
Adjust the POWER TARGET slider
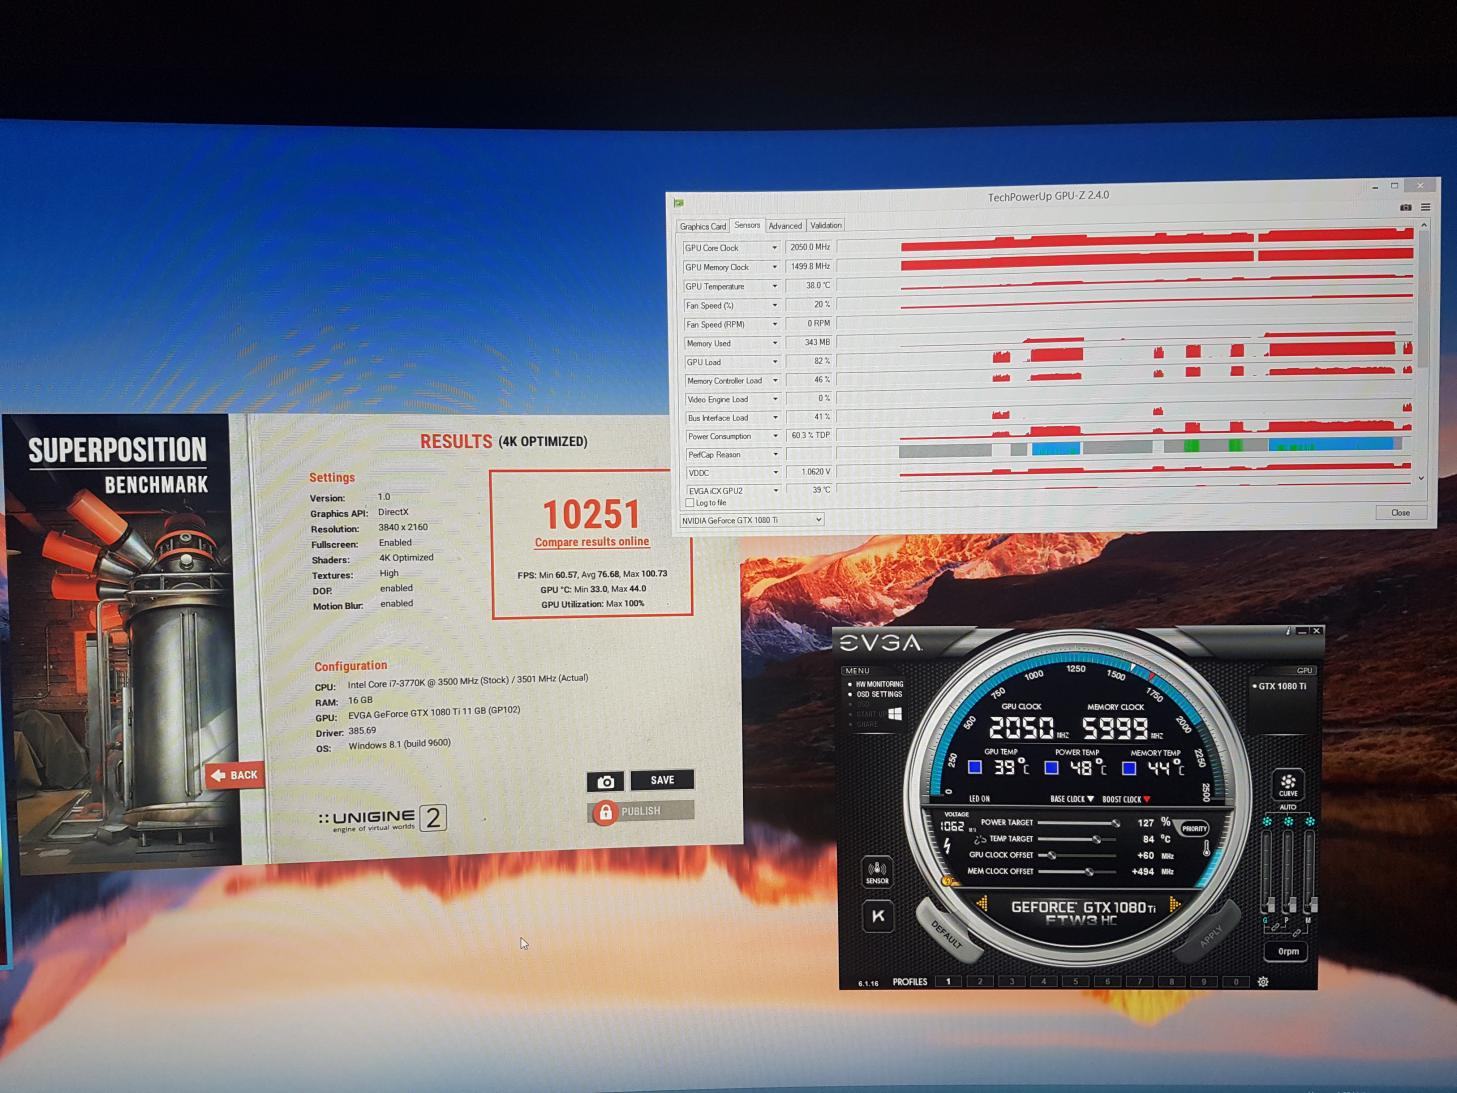1079,823
